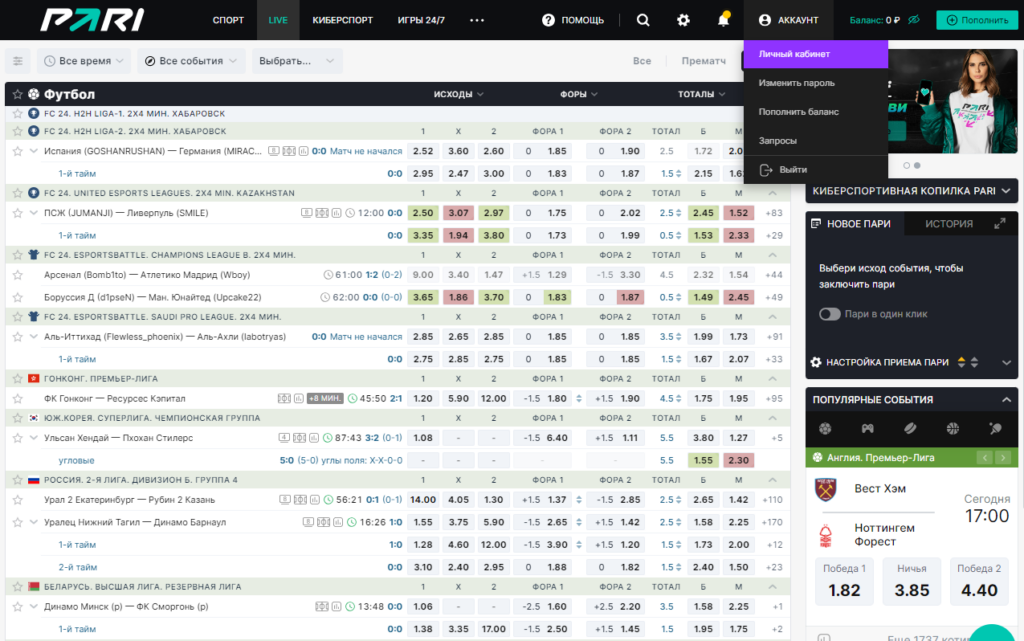This screenshot has height=641, width=1024.
Task: Select football icon in popular events
Action: (825, 429)
